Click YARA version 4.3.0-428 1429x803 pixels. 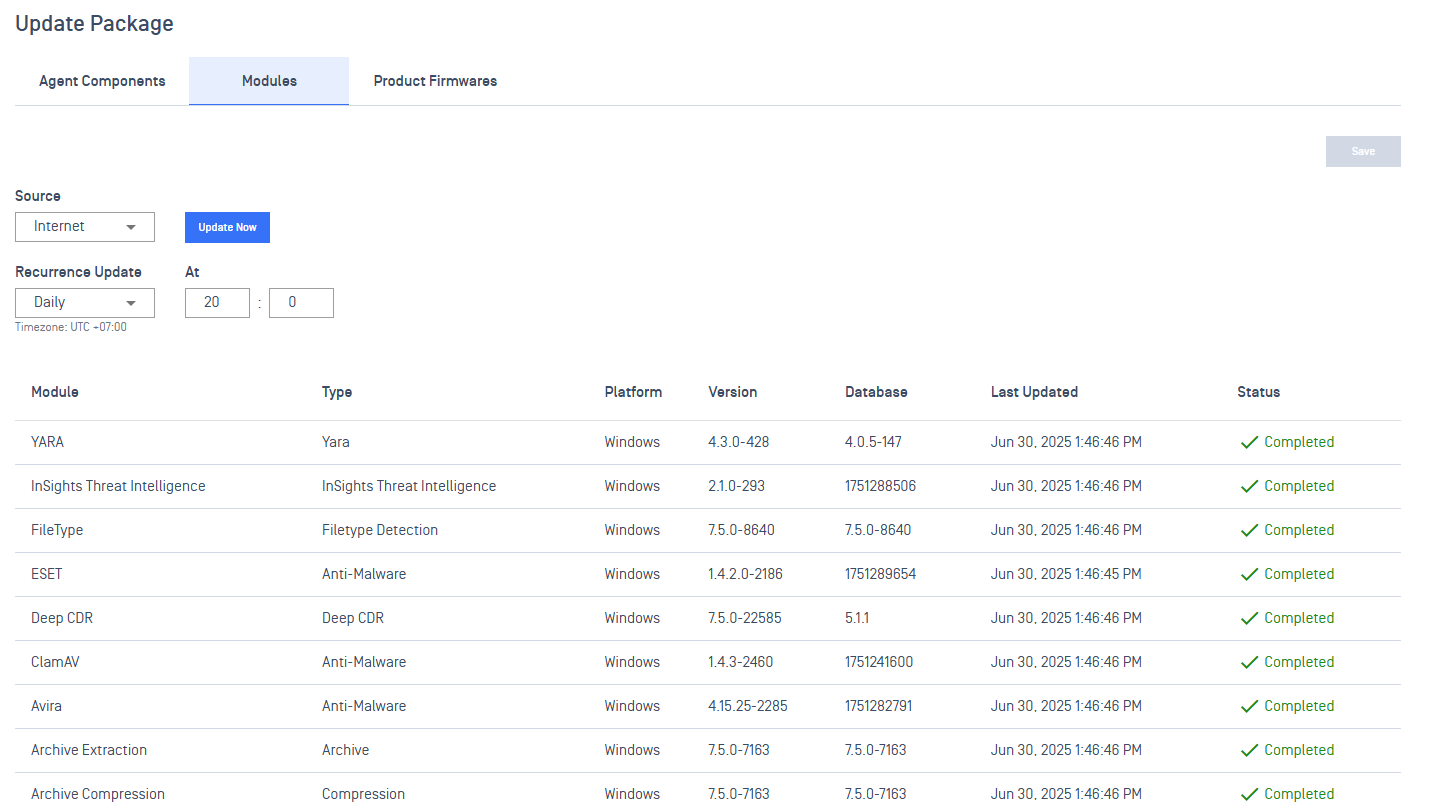pyautogui.click(x=738, y=442)
